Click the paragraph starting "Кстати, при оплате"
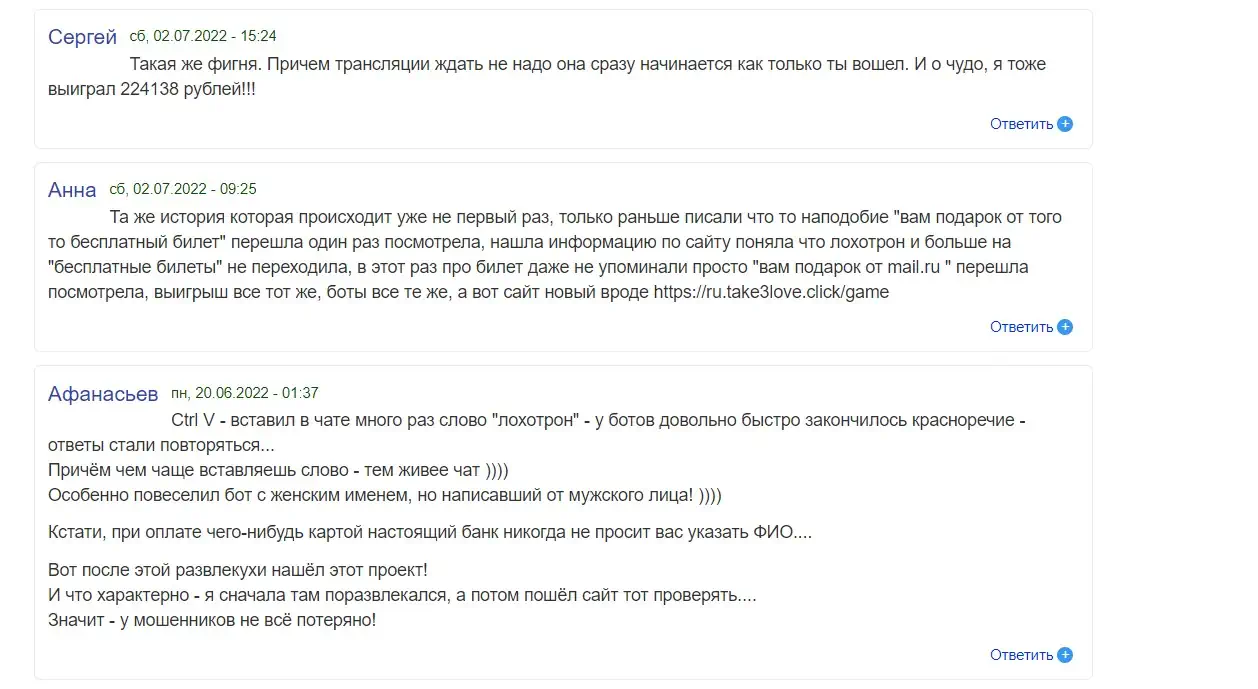1258x689 pixels. (430, 533)
